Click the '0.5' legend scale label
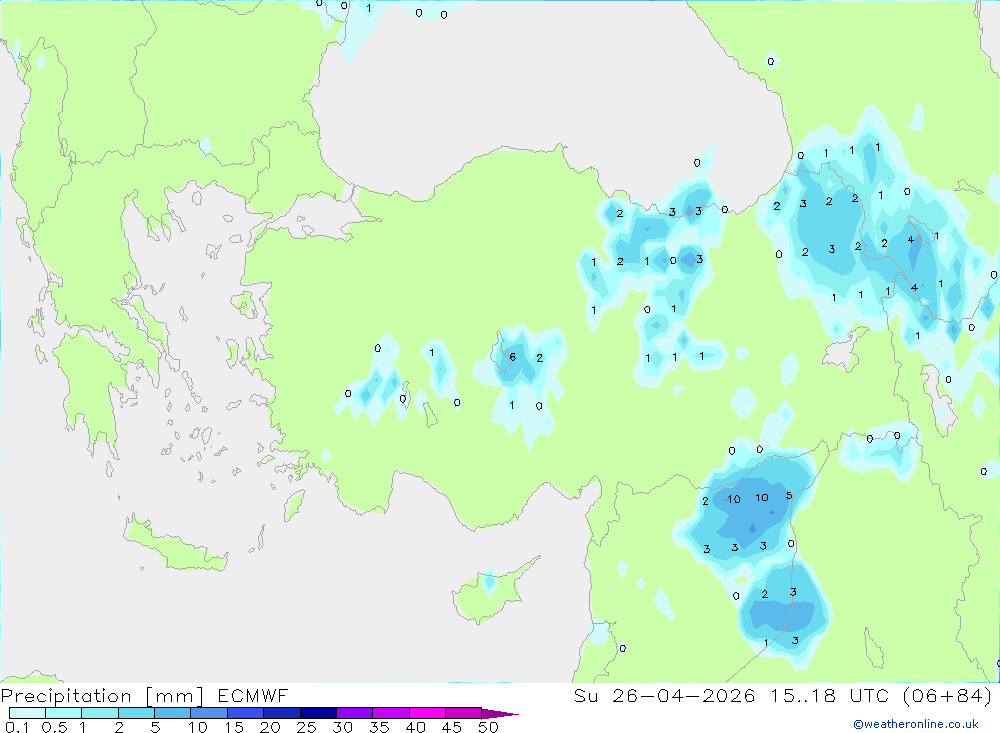The height and width of the screenshot is (733, 1000). [54, 727]
